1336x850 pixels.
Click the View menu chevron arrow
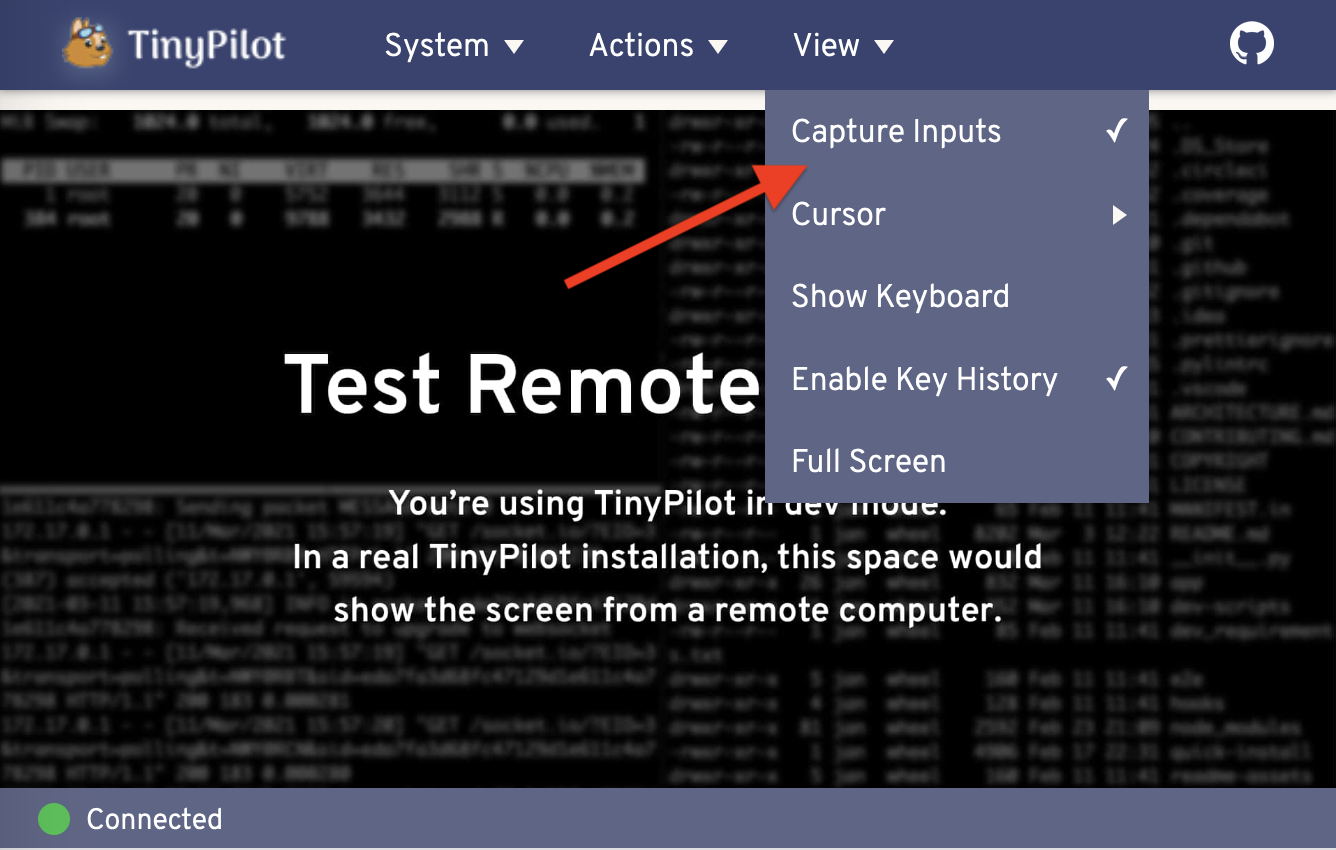coord(883,45)
